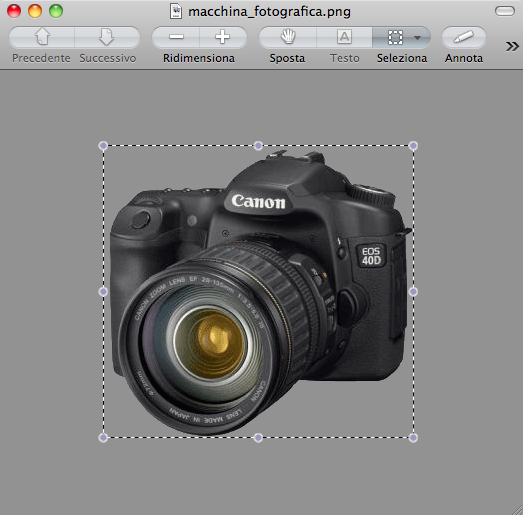Go to next image with Successivo arrow
This screenshot has width=523, height=515.
(107, 37)
